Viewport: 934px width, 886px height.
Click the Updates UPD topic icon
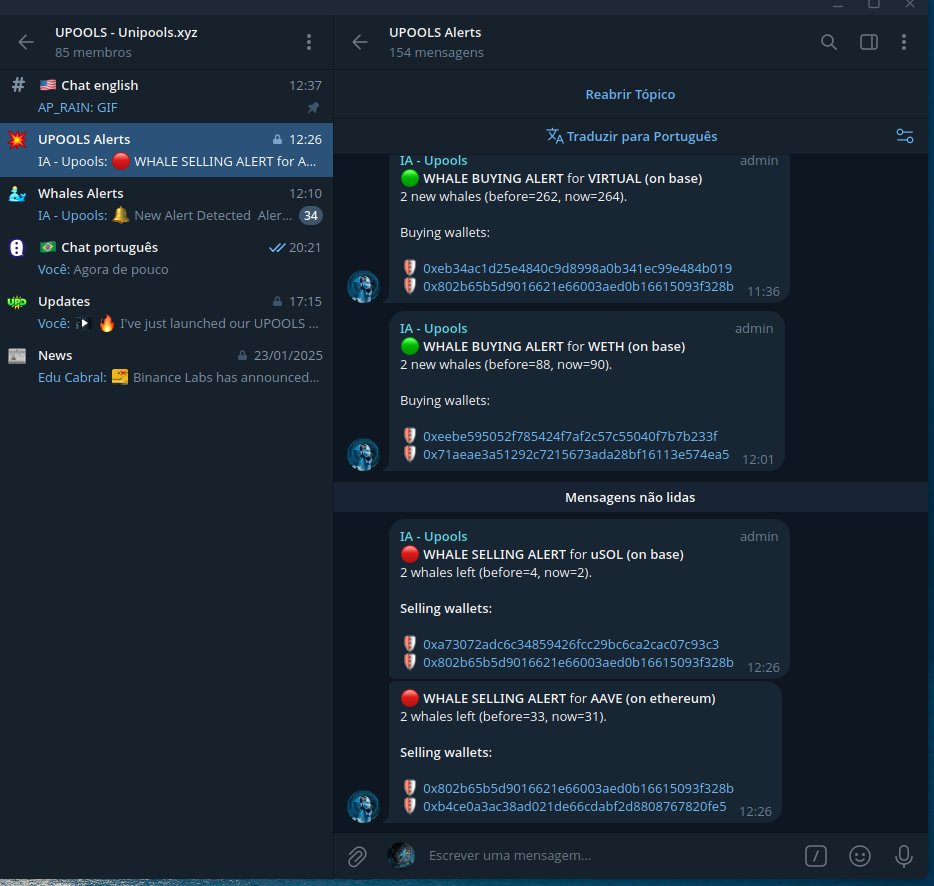pos(17,301)
